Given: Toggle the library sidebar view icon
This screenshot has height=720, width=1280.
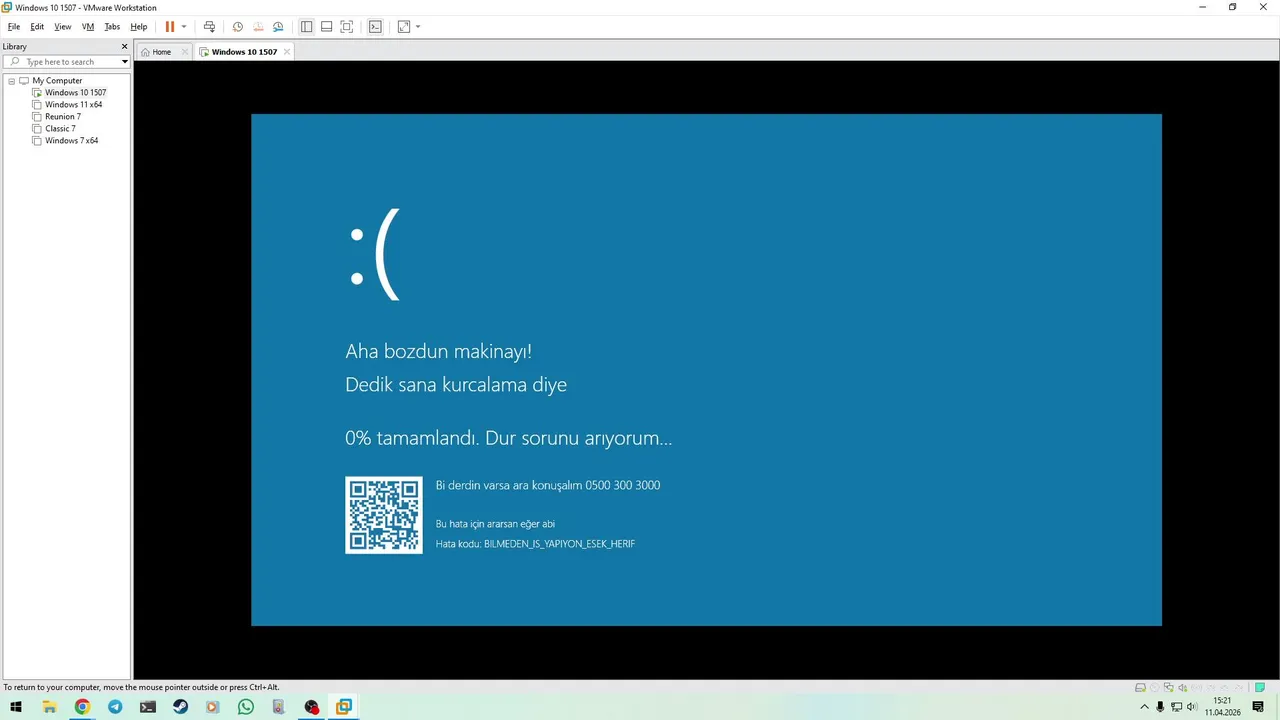Looking at the screenshot, I should [x=306, y=27].
